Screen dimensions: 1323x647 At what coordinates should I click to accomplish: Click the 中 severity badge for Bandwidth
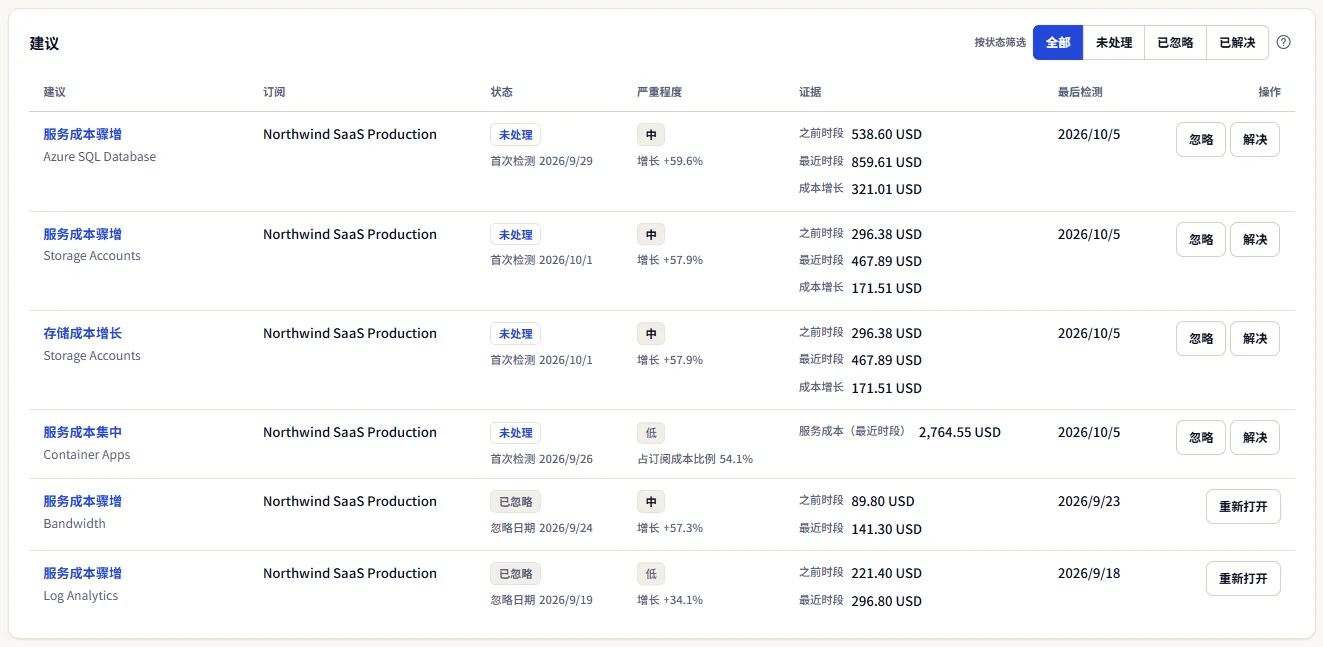coord(651,502)
